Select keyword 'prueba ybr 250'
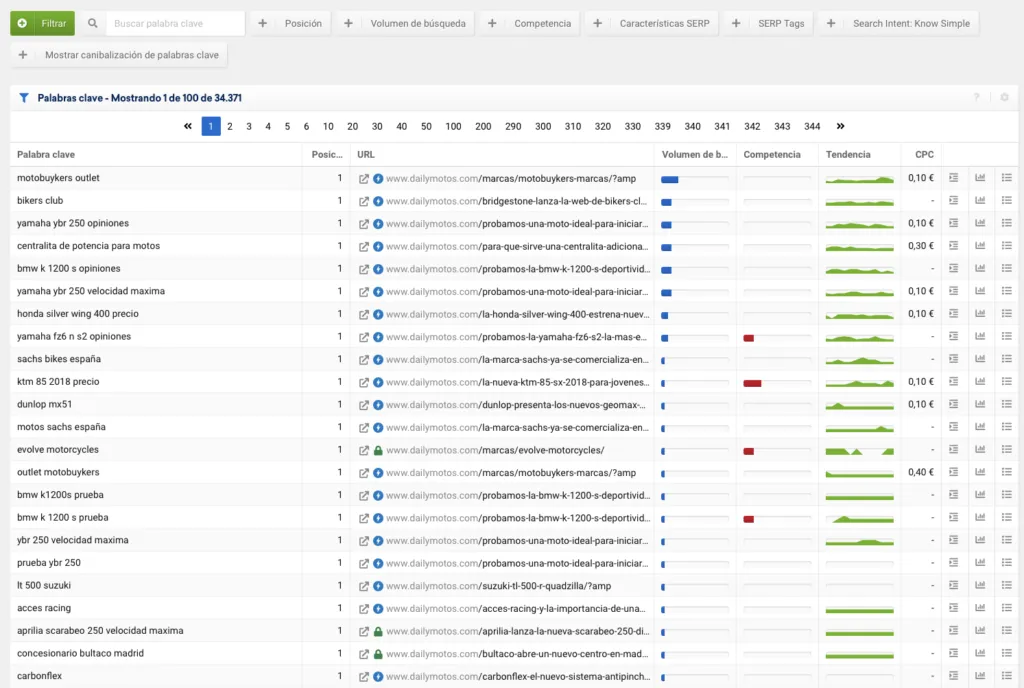Viewport: 1024px width, 688px height. coord(49,563)
